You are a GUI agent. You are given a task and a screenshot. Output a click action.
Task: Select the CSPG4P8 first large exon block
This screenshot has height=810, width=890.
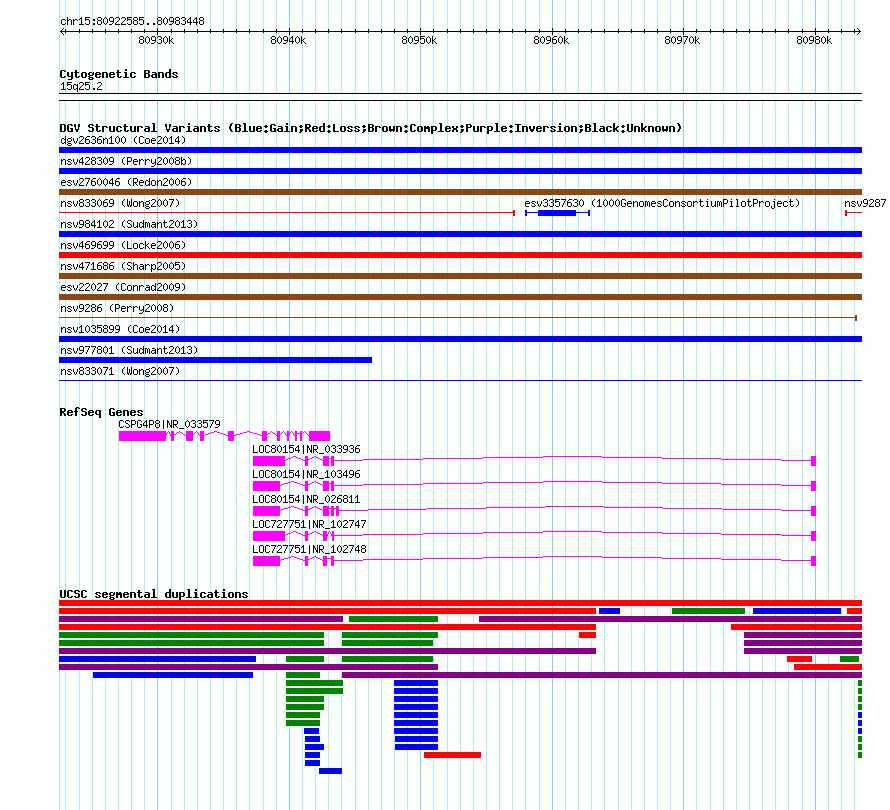pos(142,436)
